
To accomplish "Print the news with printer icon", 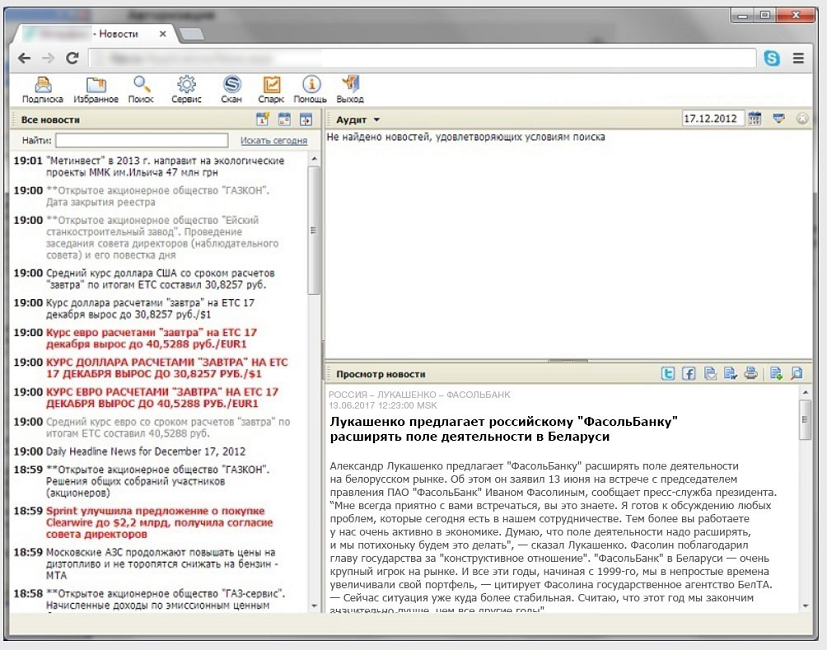I will point(751,374).
